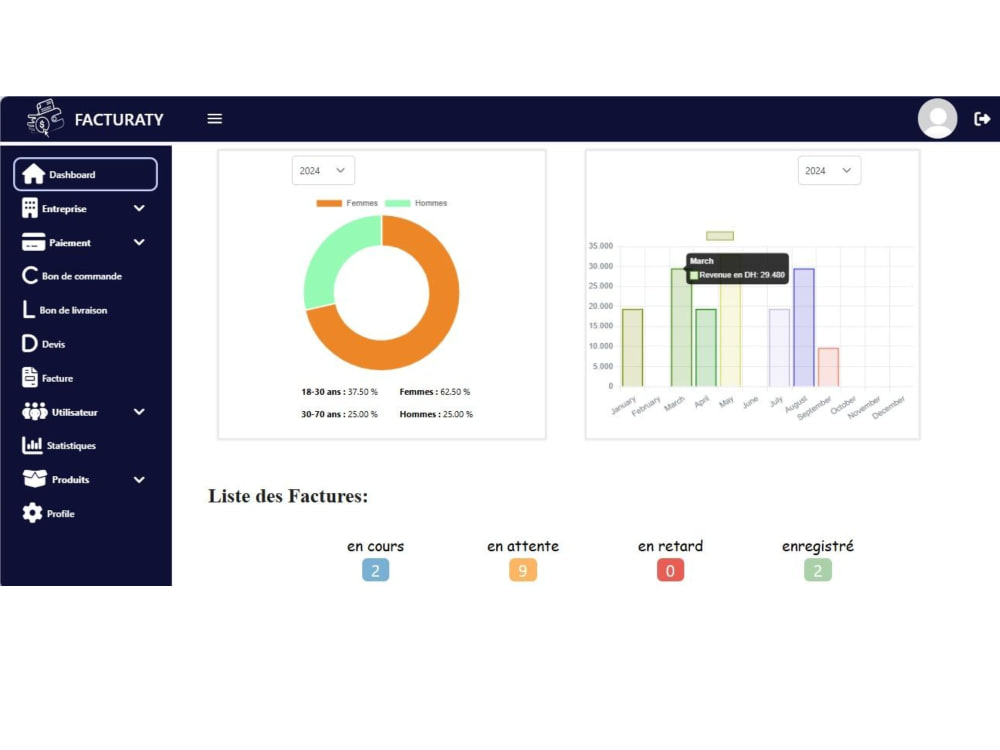Open the Dashboard menu item
This screenshot has height=750, width=1000.
click(85, 174)
